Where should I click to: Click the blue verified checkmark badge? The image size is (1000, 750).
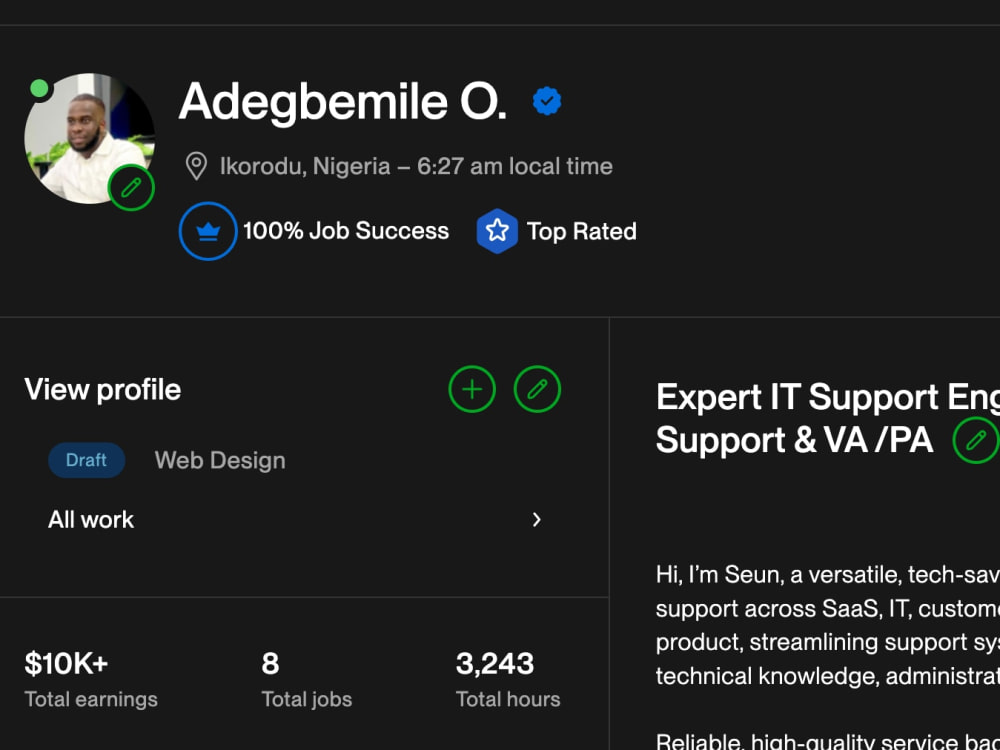547,101
